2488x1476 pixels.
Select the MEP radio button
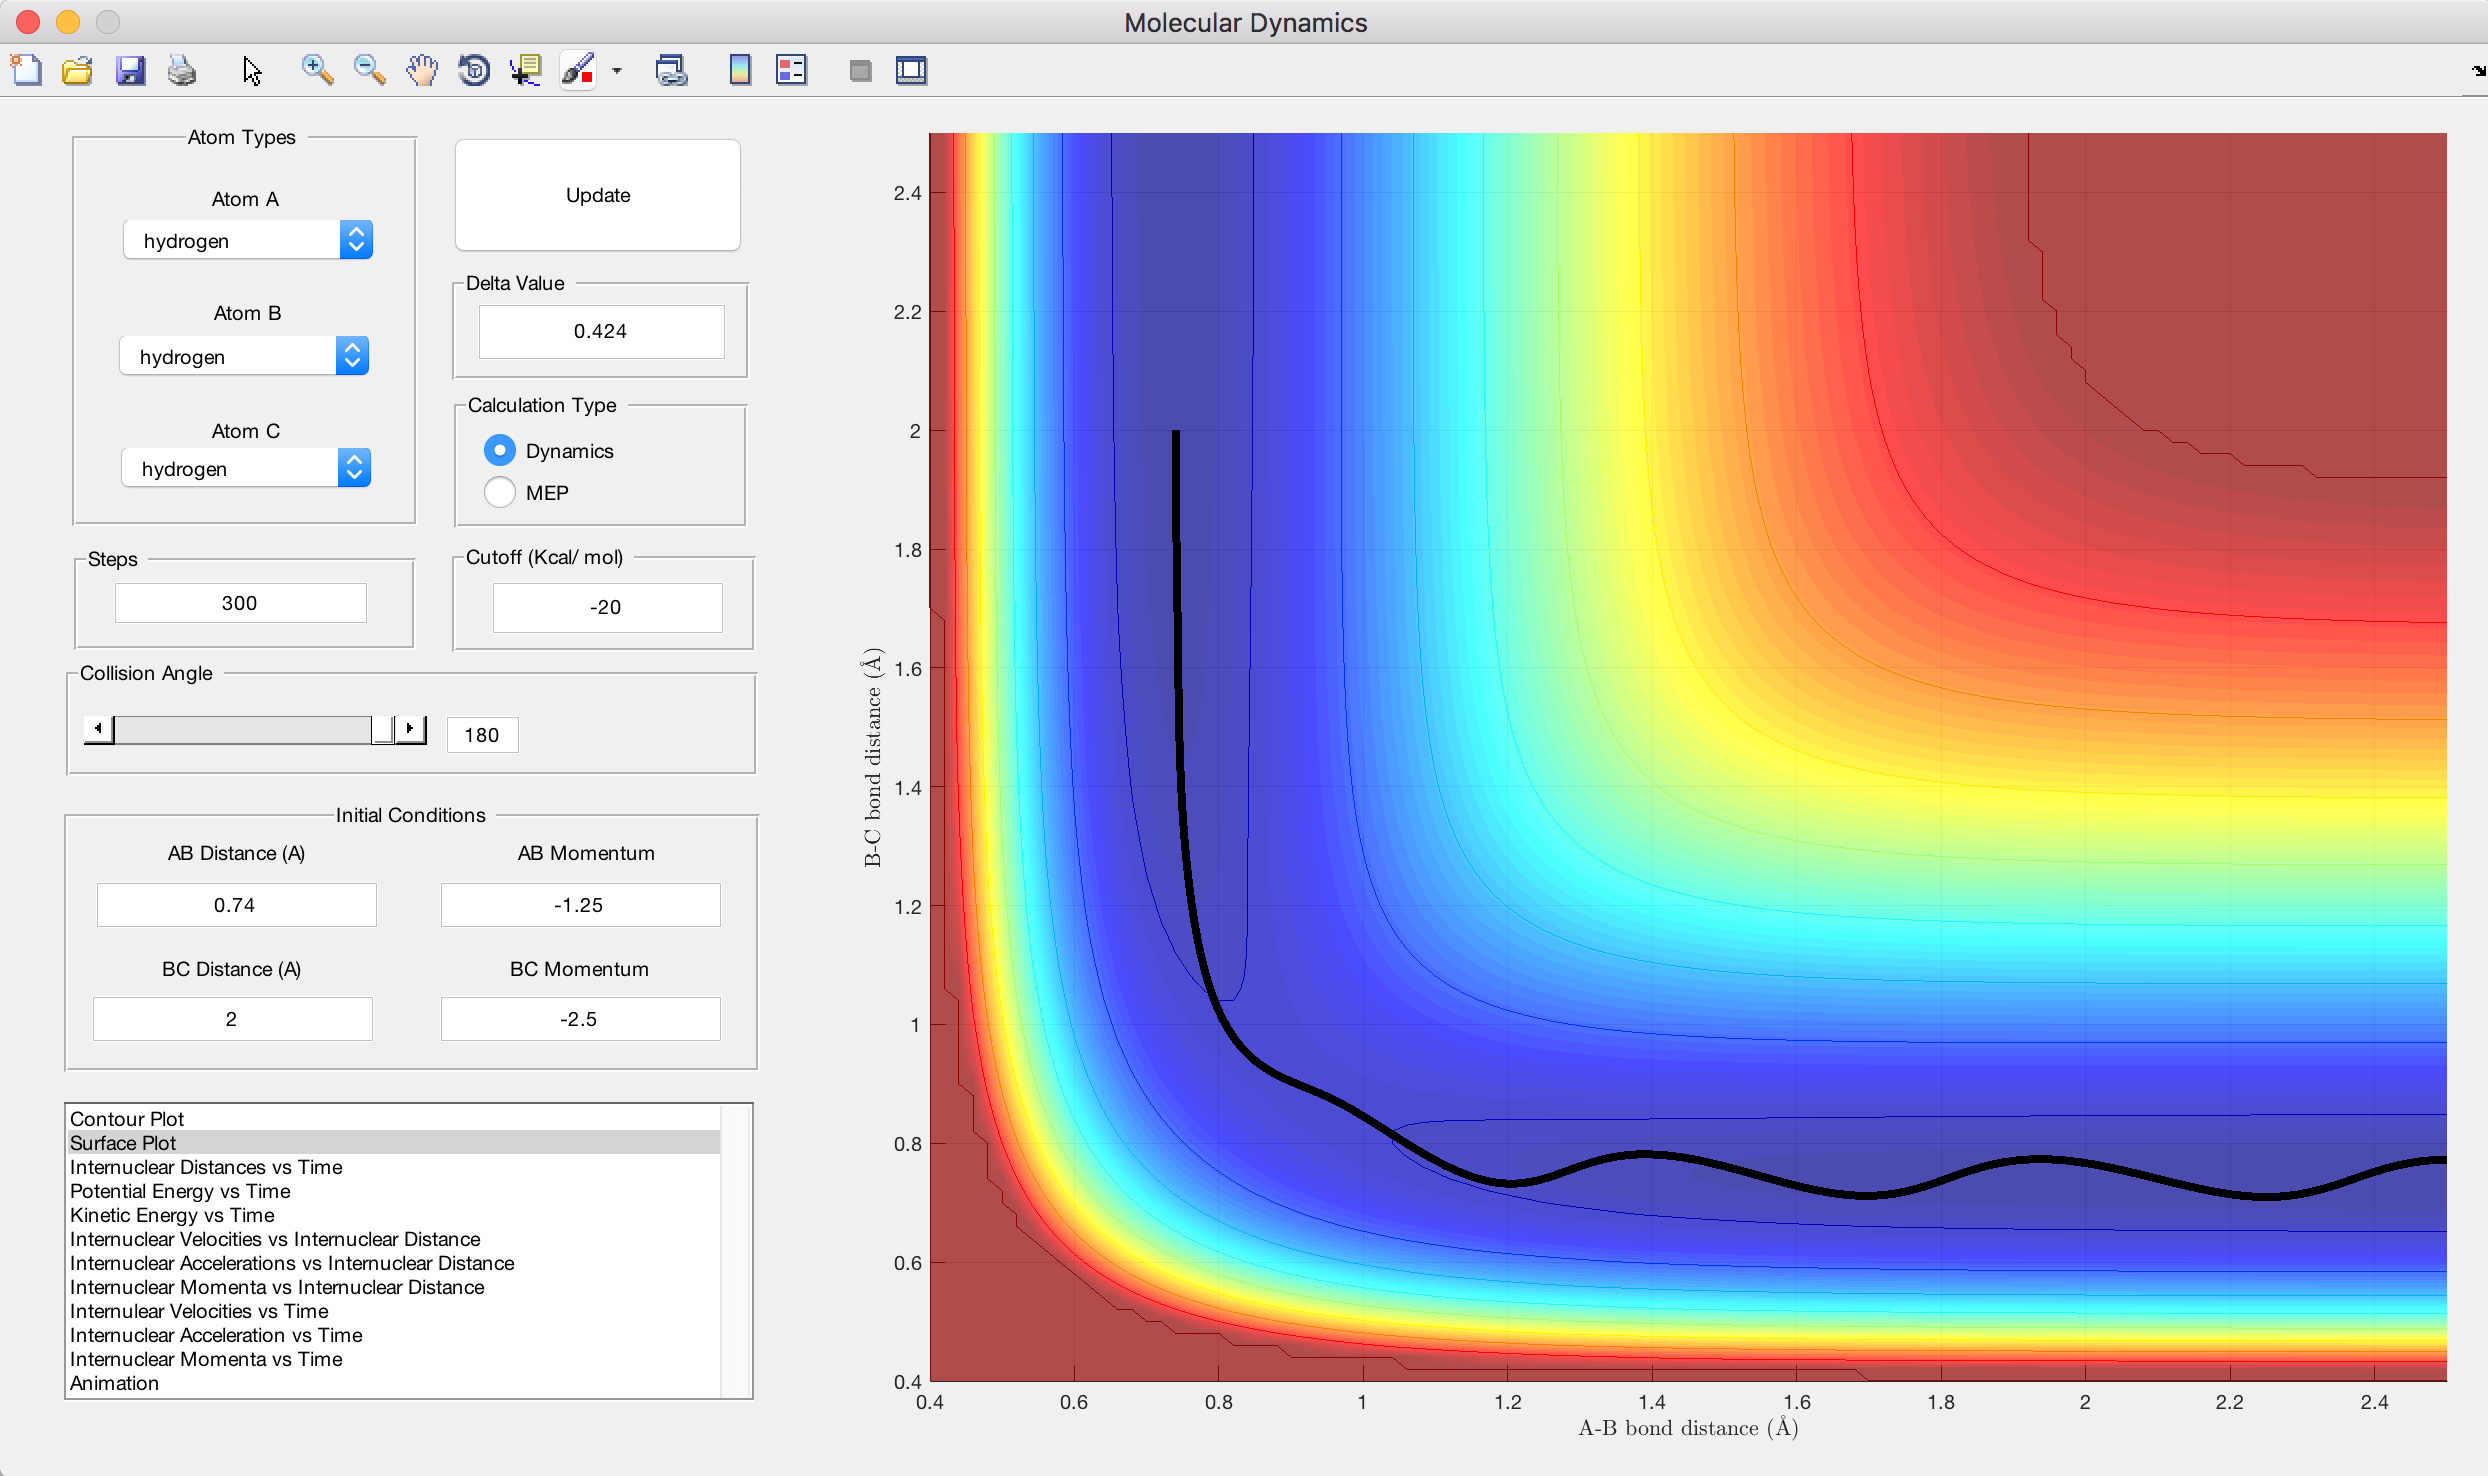point(500,493)
